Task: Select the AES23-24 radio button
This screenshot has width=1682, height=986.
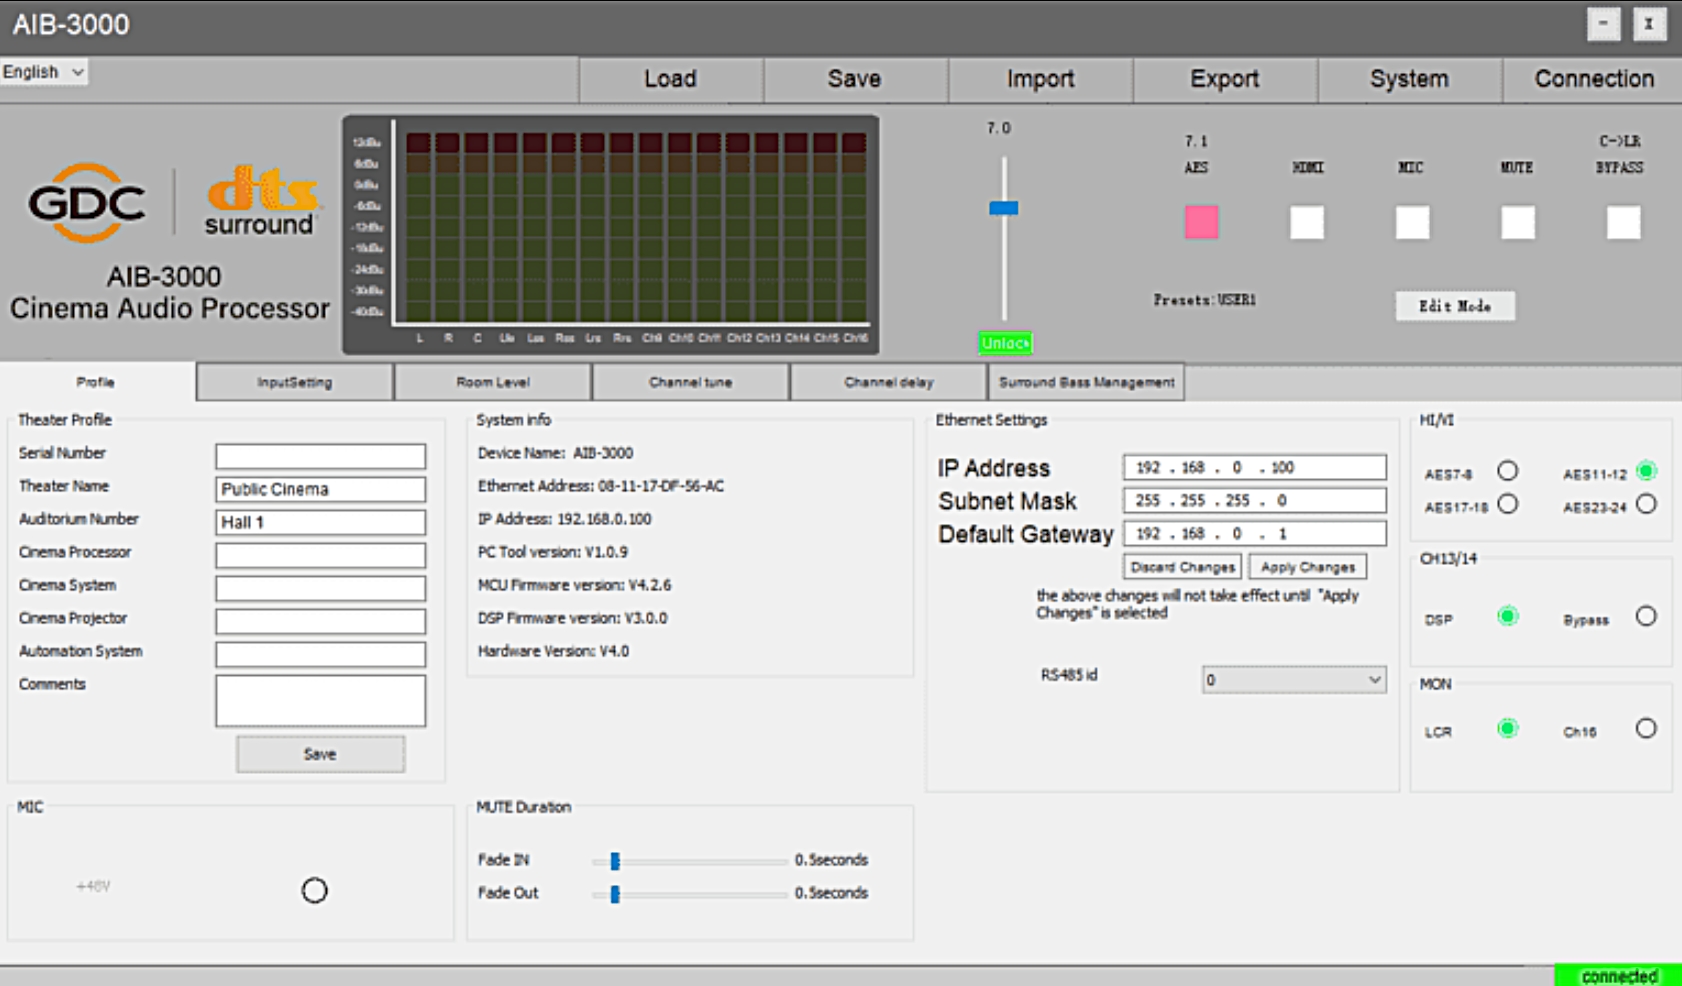Action: click(1646, 504)
